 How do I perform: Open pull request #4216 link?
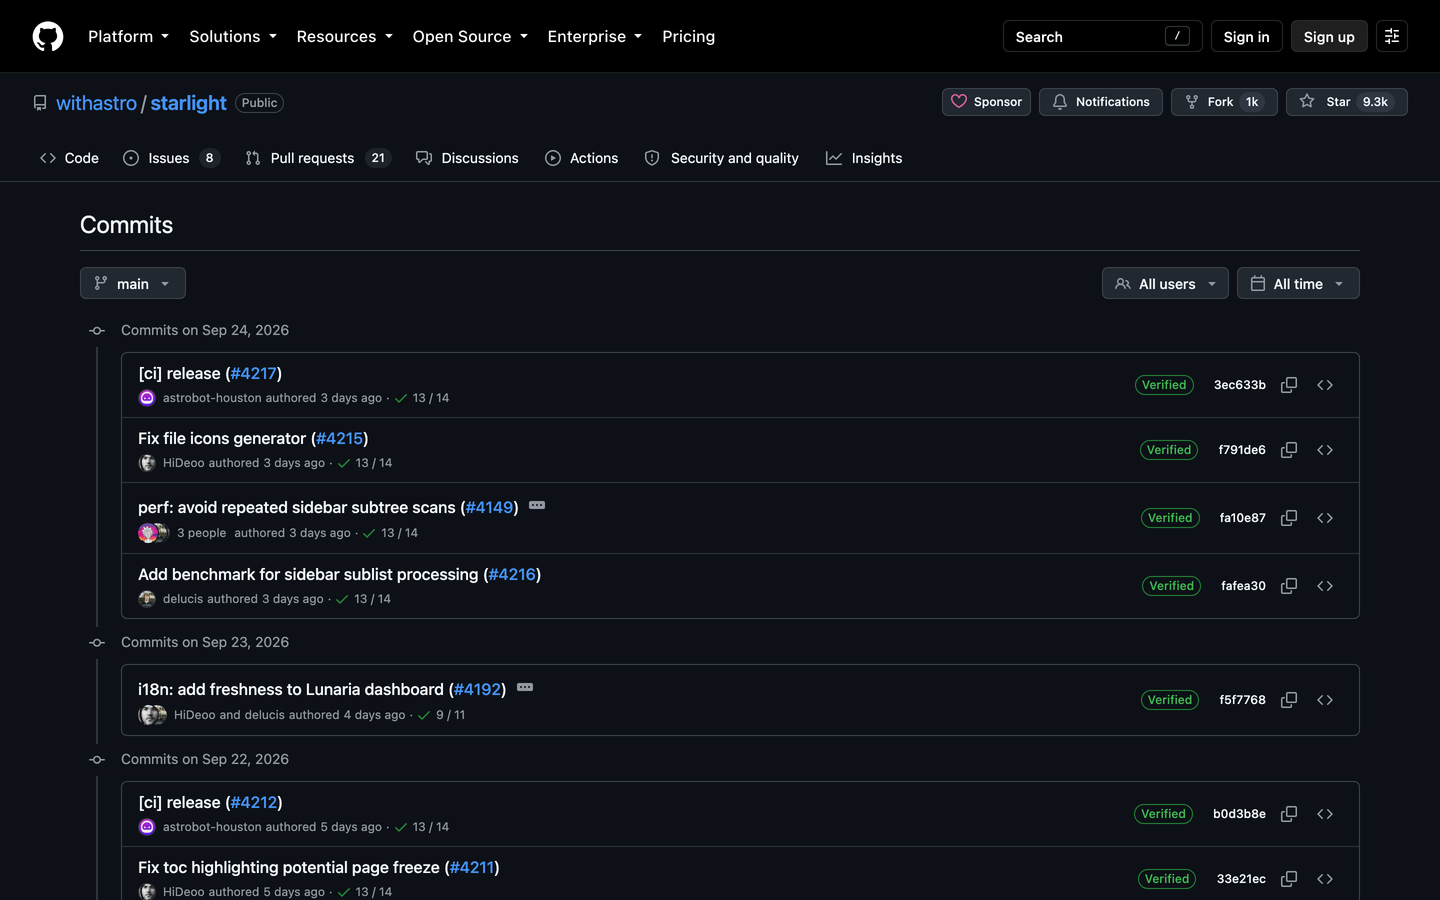pos(512,574)
